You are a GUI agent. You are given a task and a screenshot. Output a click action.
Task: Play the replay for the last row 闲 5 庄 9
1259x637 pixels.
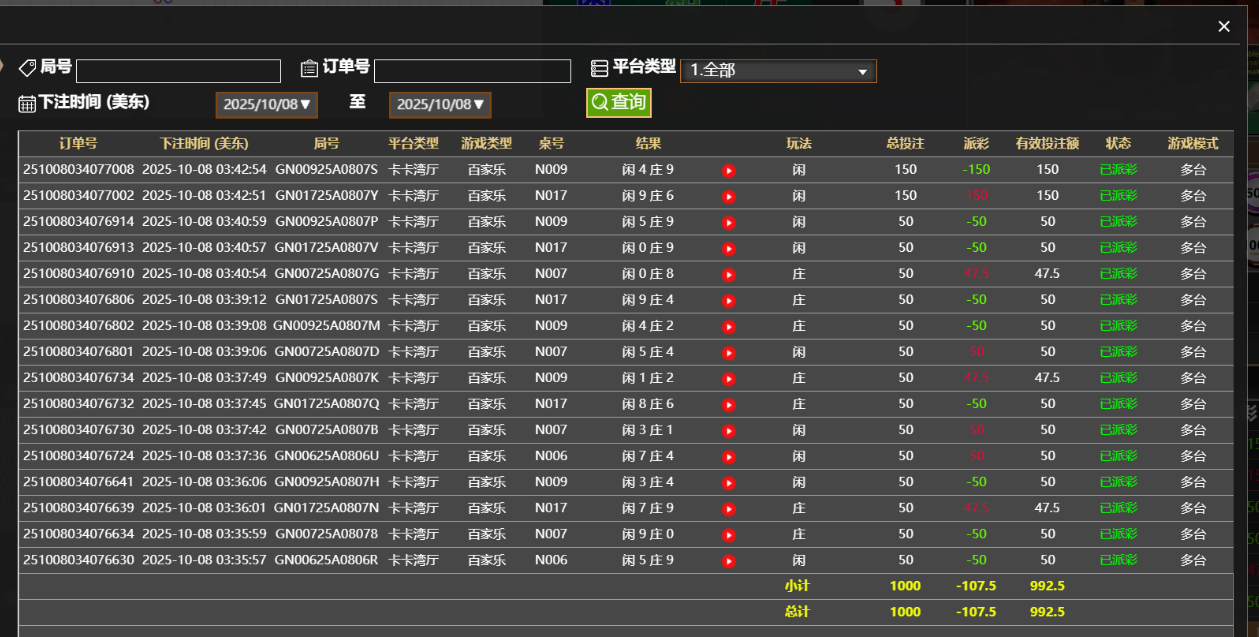[728, 560]
